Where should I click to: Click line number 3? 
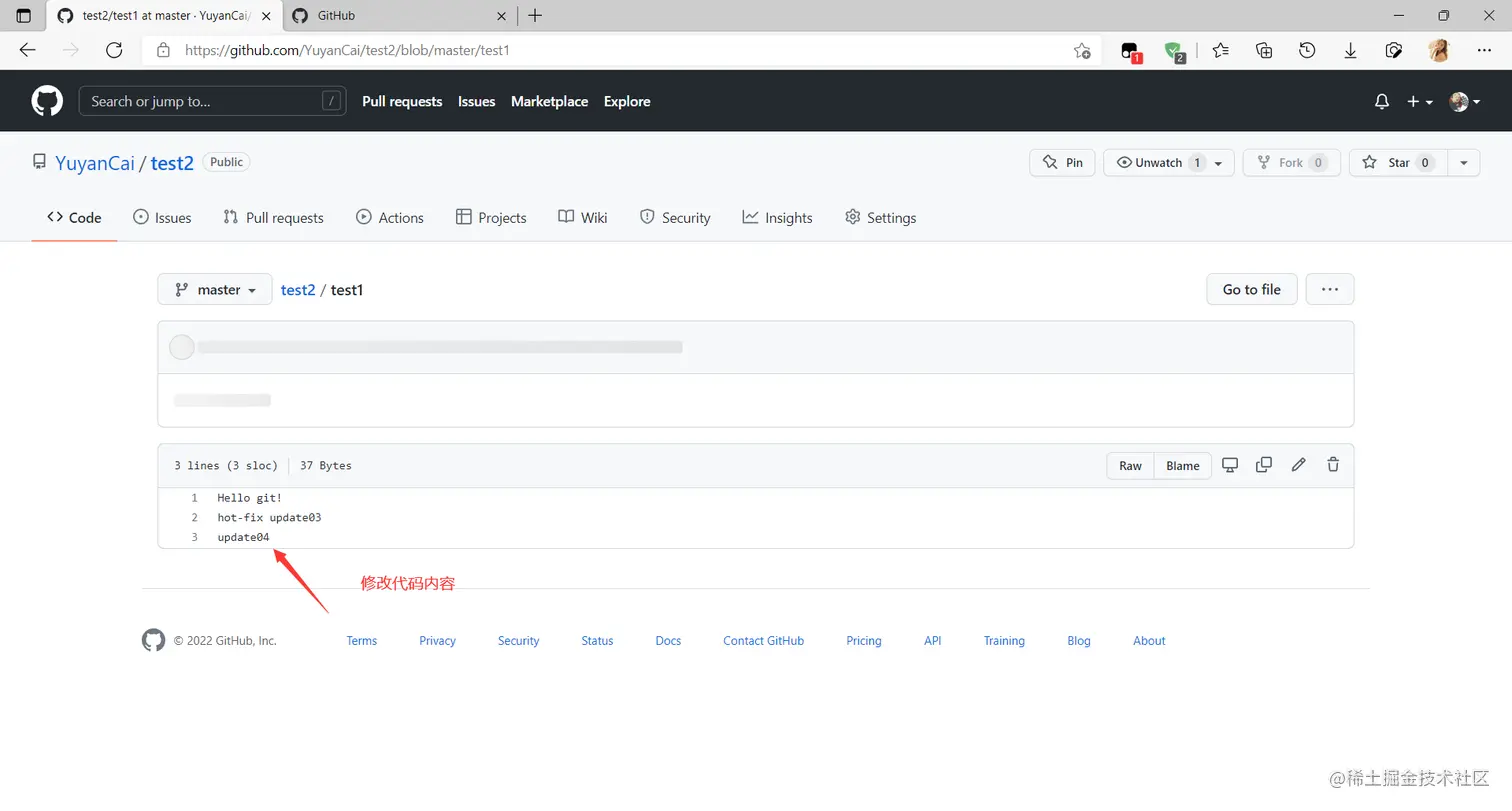point(194,538)
